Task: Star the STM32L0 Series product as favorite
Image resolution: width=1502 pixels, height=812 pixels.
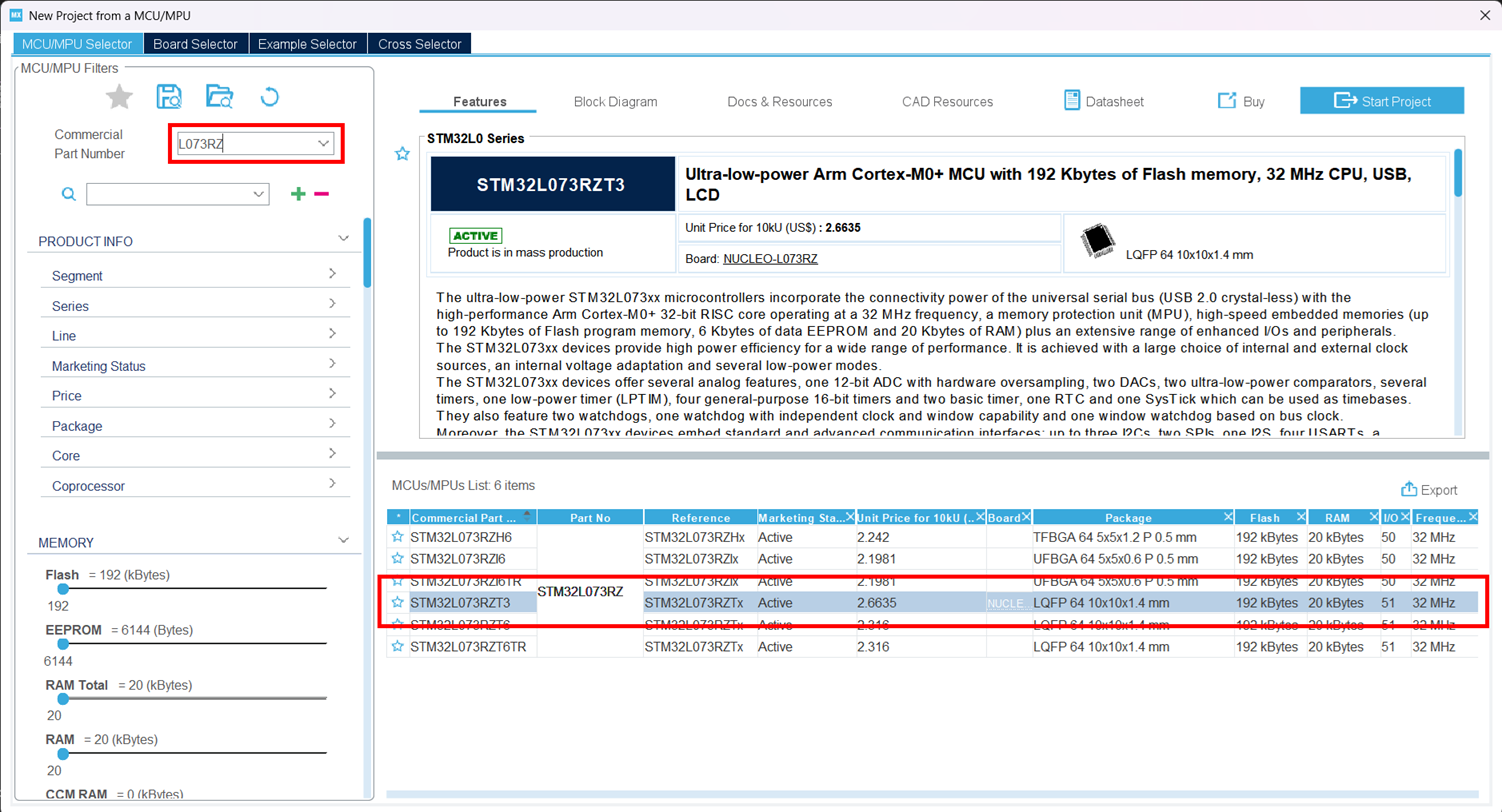Action: [402, 154]
